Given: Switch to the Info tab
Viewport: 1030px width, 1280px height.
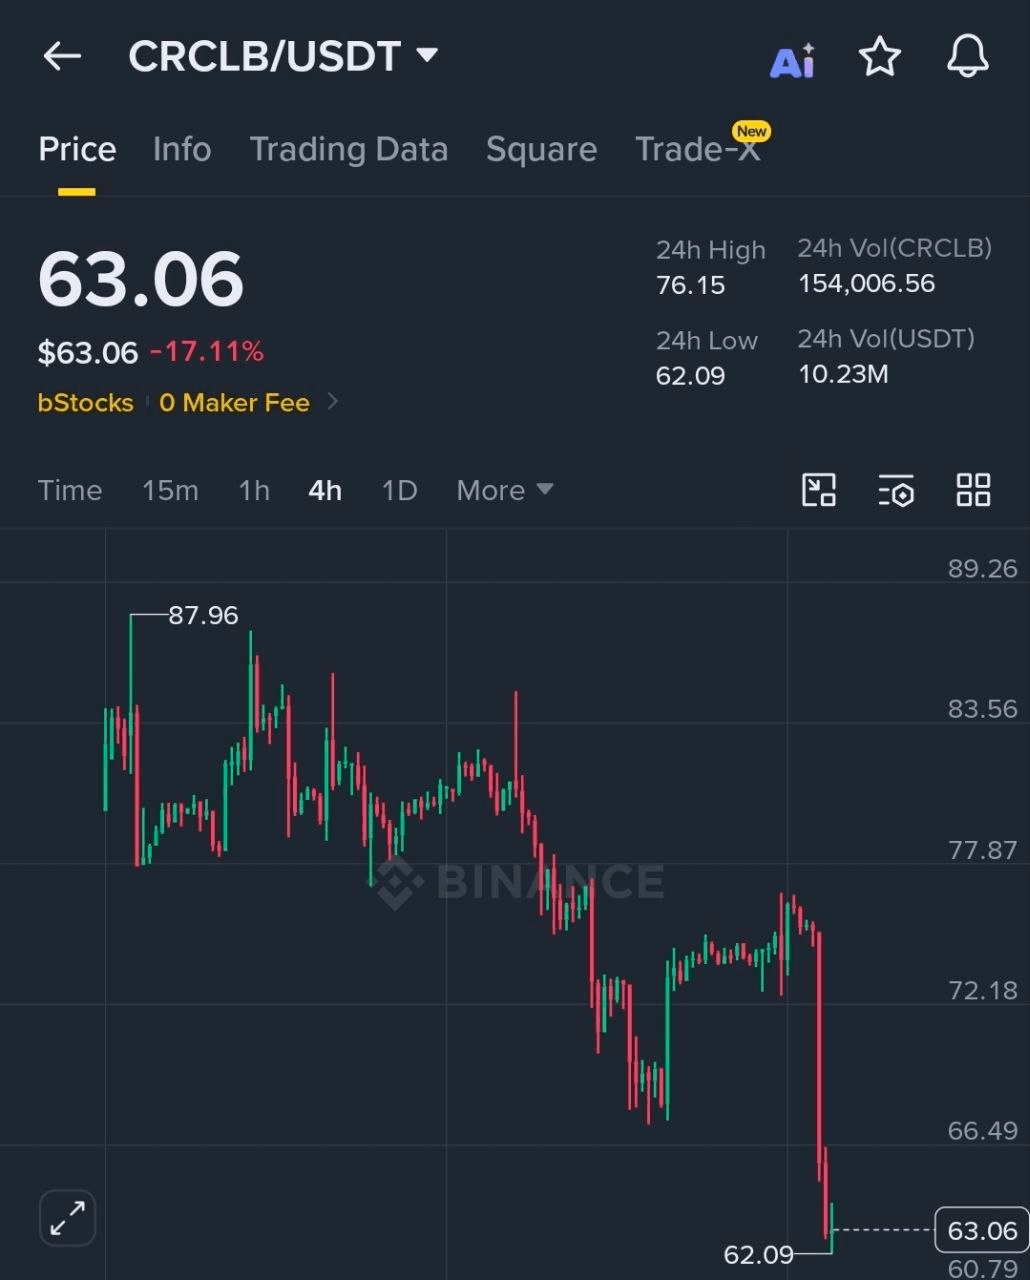Looking at the screenshot, I should pos(182,149).
